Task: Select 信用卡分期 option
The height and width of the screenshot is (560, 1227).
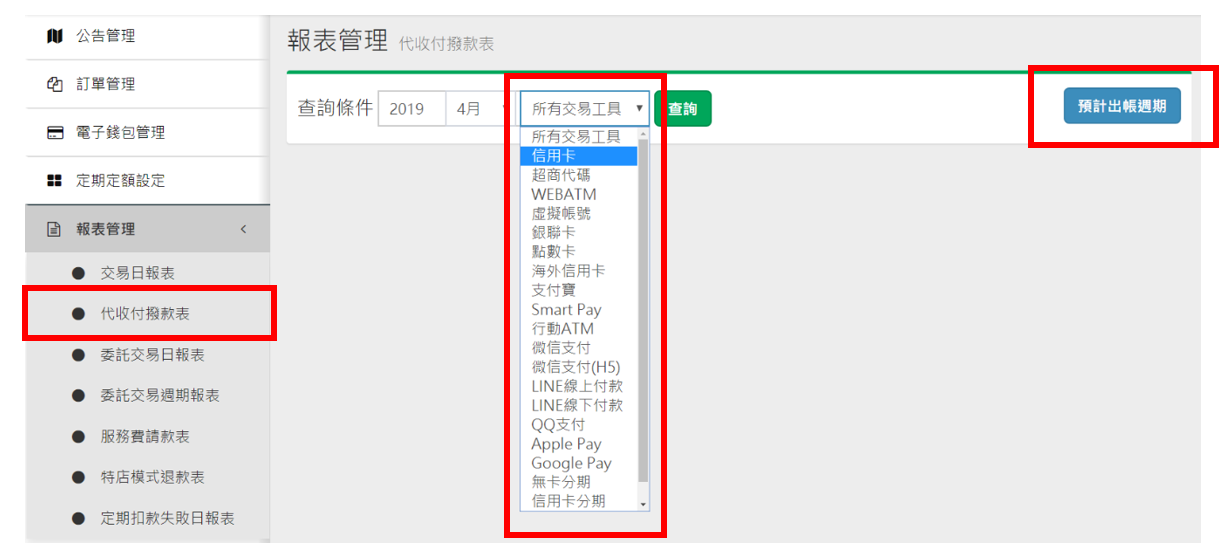Action: click(578, 501)
